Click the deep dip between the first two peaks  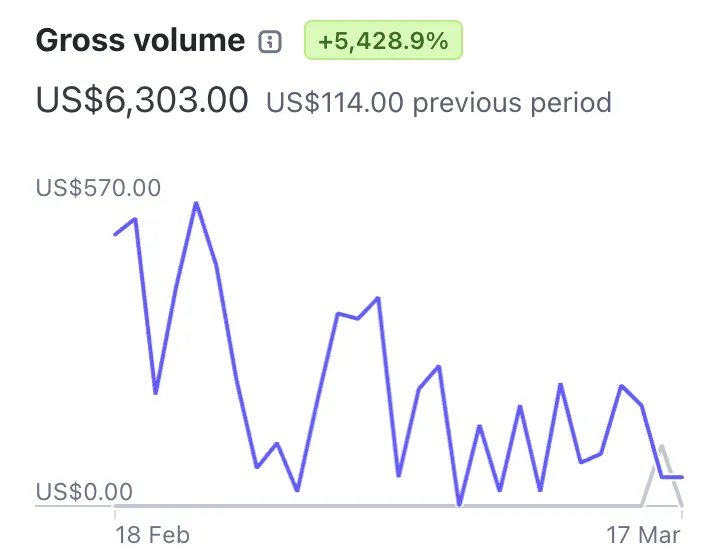pyautogui.click(x=155, y=392)
